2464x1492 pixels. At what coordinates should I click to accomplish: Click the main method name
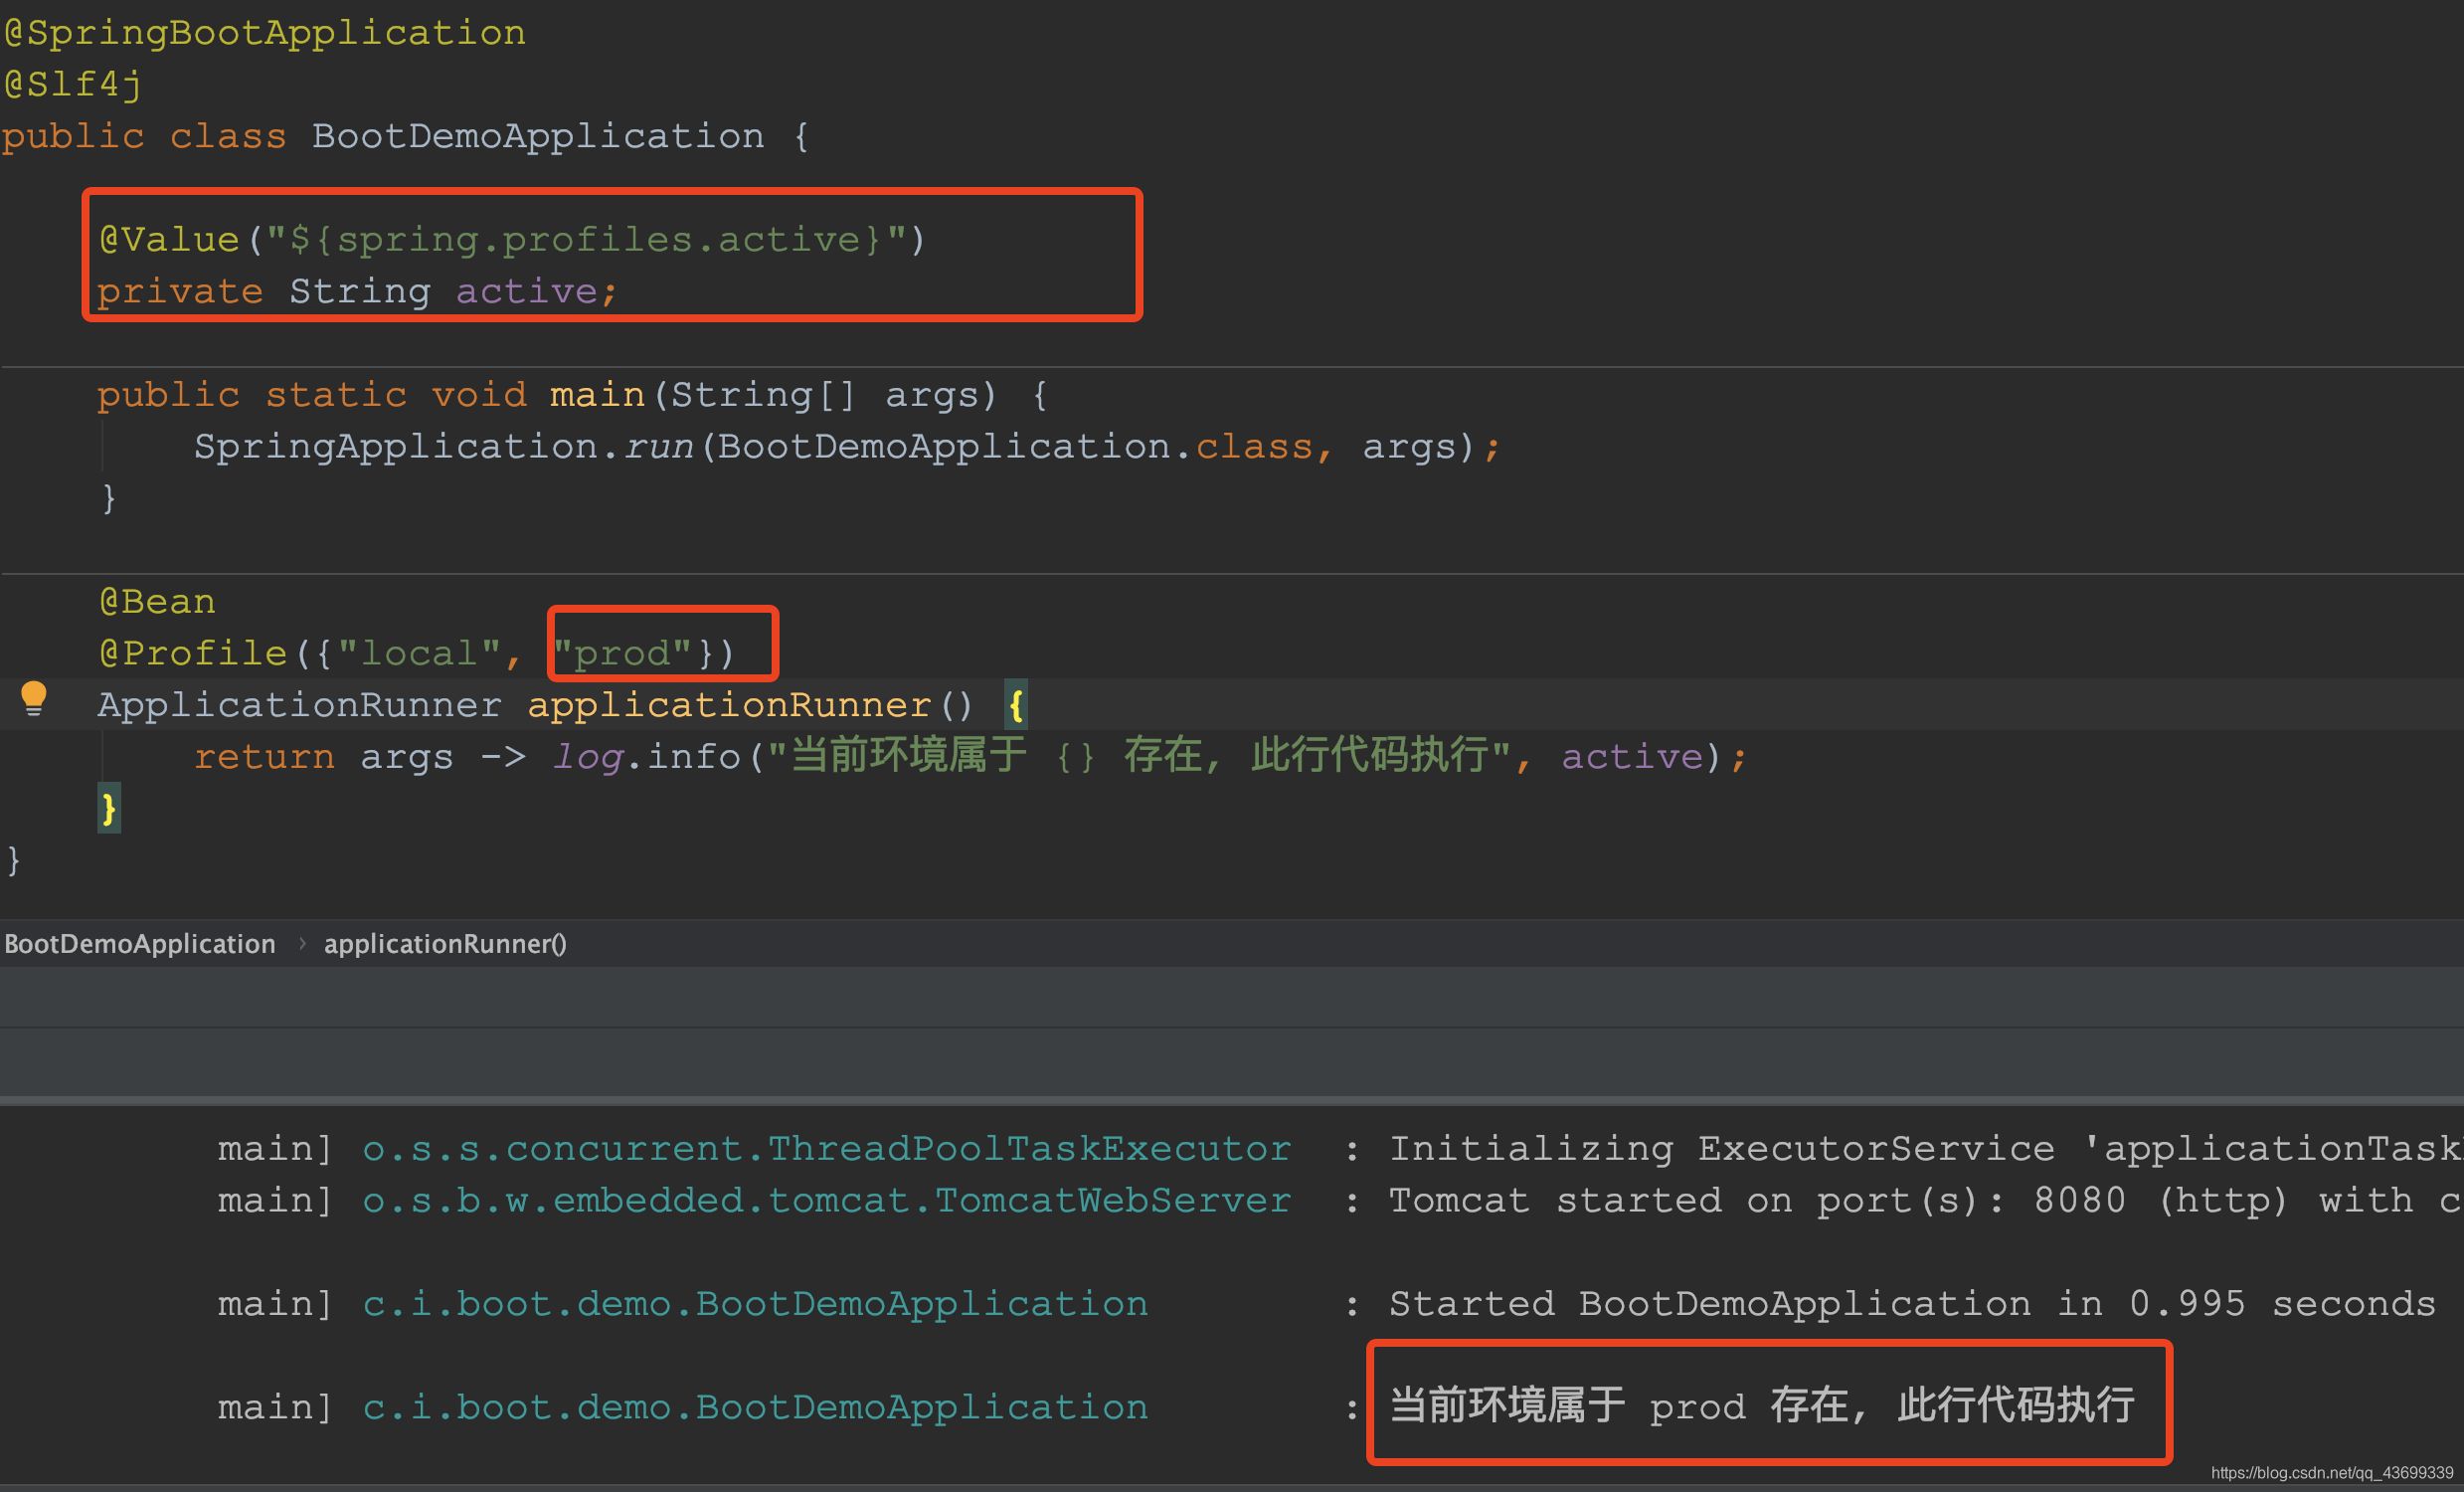[597, 395]
